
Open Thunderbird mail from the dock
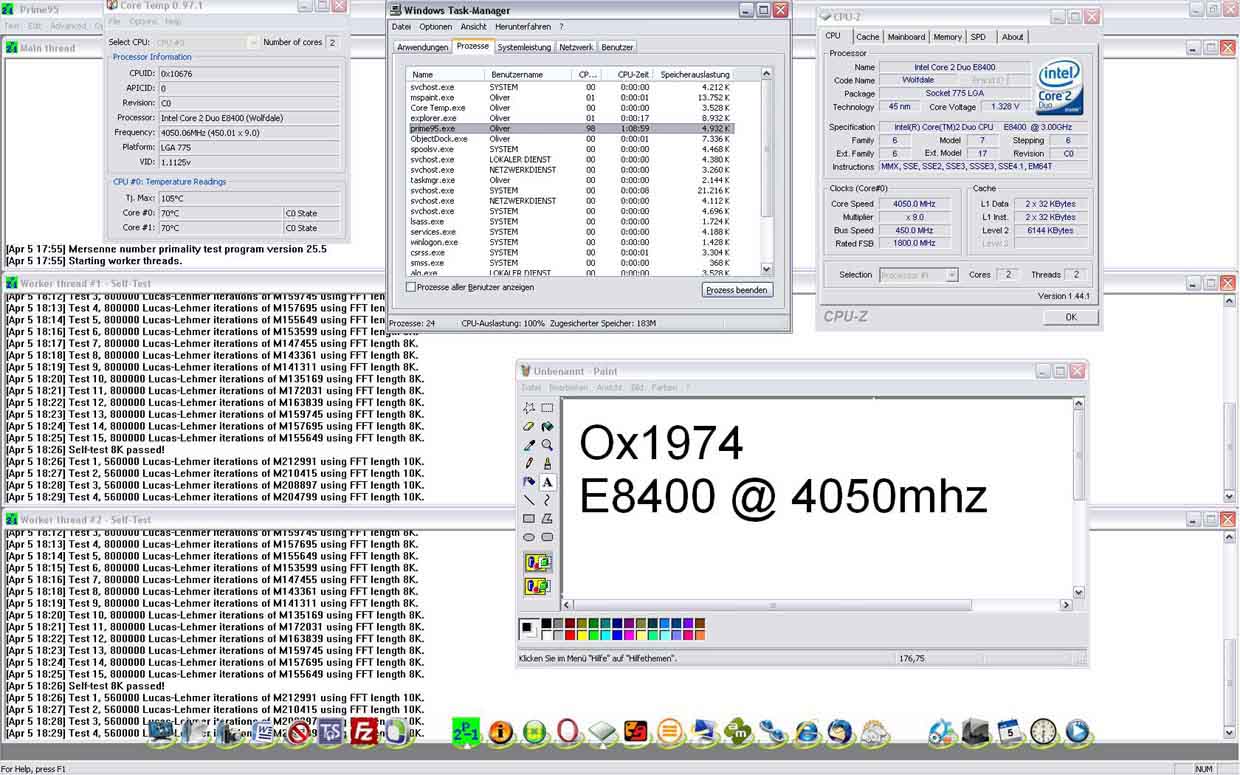click(841, 732)
